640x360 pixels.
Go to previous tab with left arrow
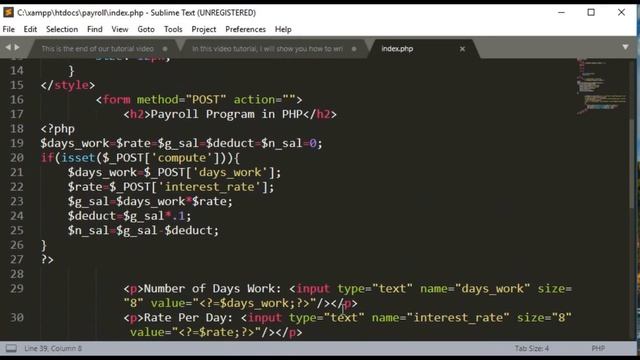coord(8,47)
